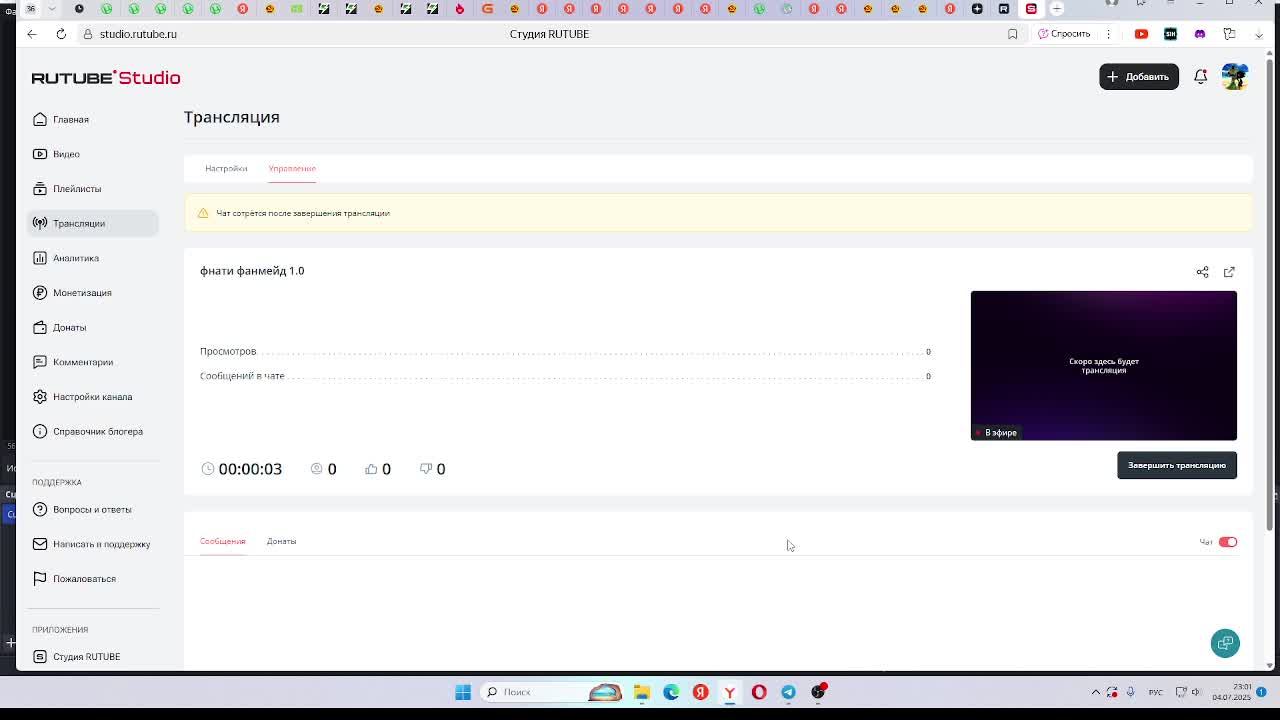Viewport: 1280px width, 720px height.
Task: Click the thumbs-up likes counter icon
Action: click(x=371, y=468)
